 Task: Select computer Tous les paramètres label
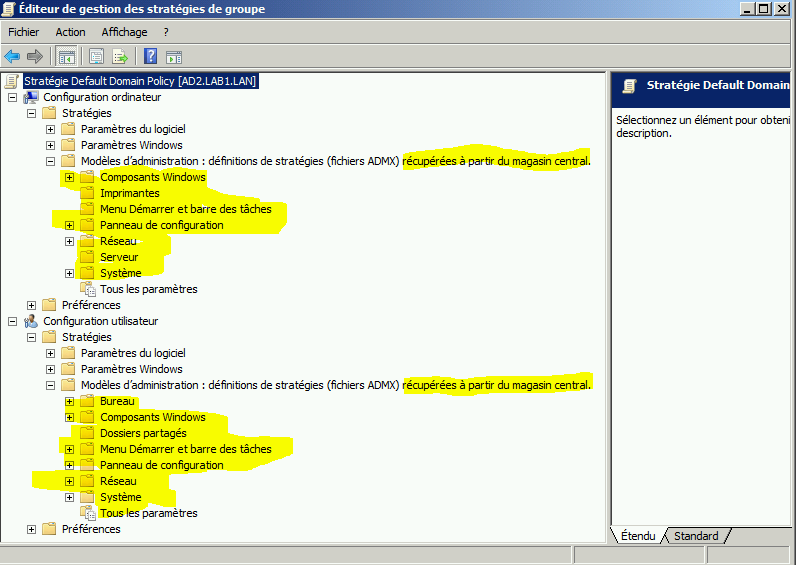pos(149,289)
